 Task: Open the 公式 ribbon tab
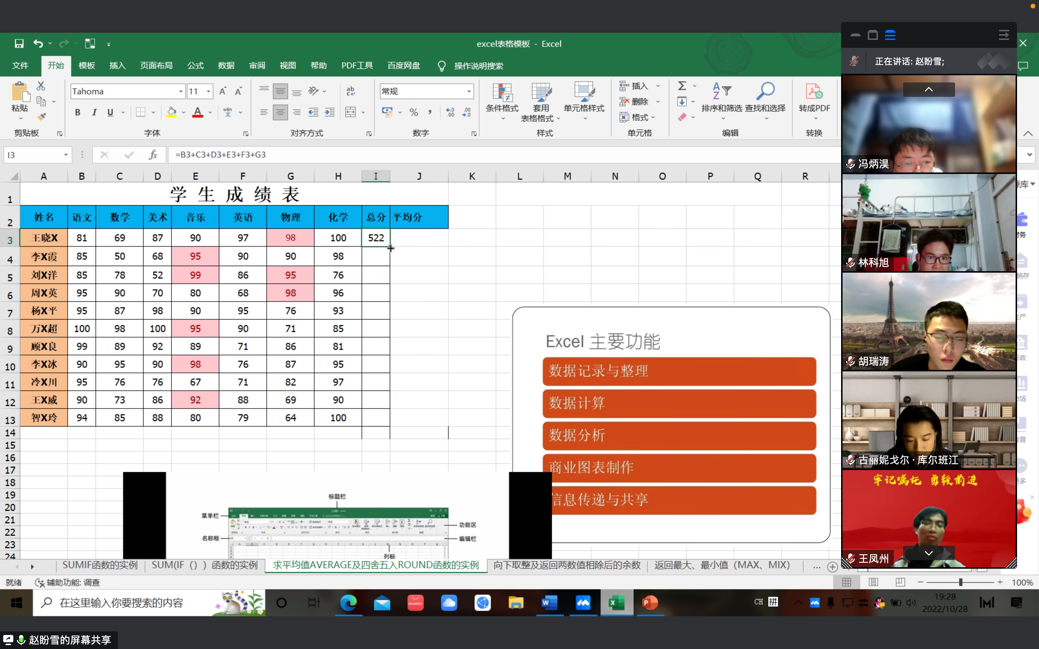(x=195, y=66)
